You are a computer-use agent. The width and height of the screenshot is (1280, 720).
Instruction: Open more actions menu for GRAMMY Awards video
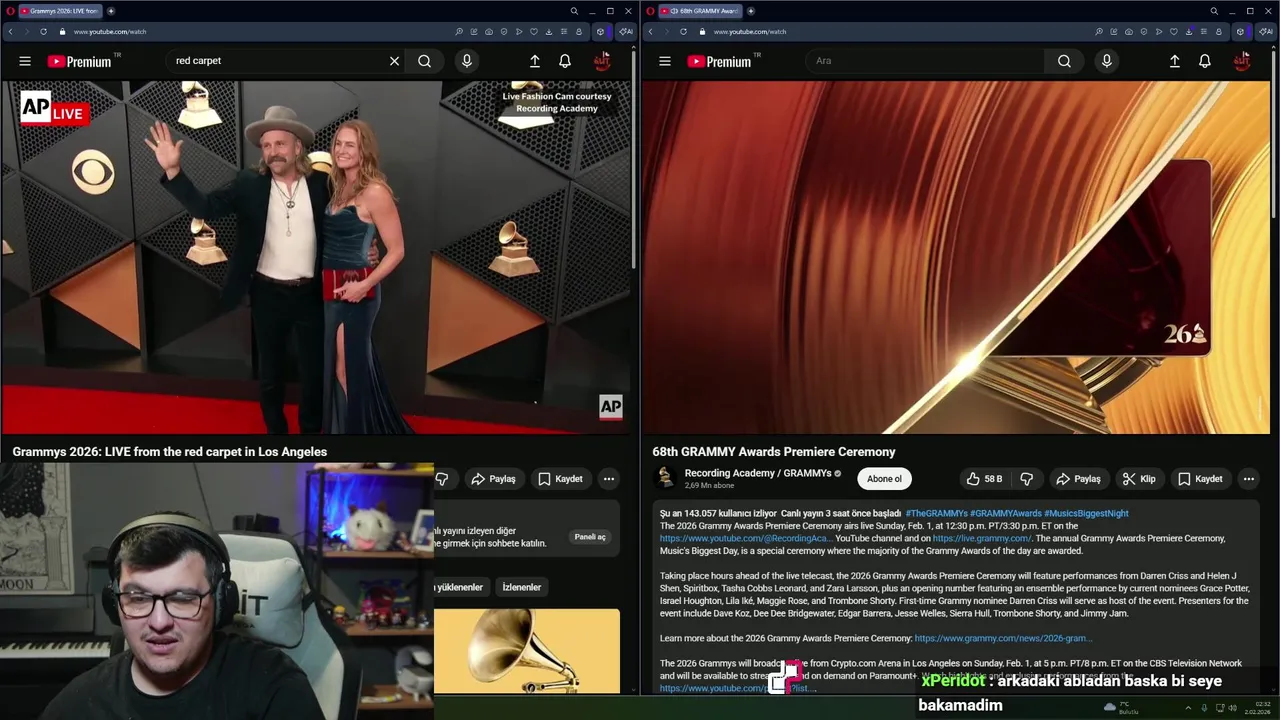coord(1248,479)
